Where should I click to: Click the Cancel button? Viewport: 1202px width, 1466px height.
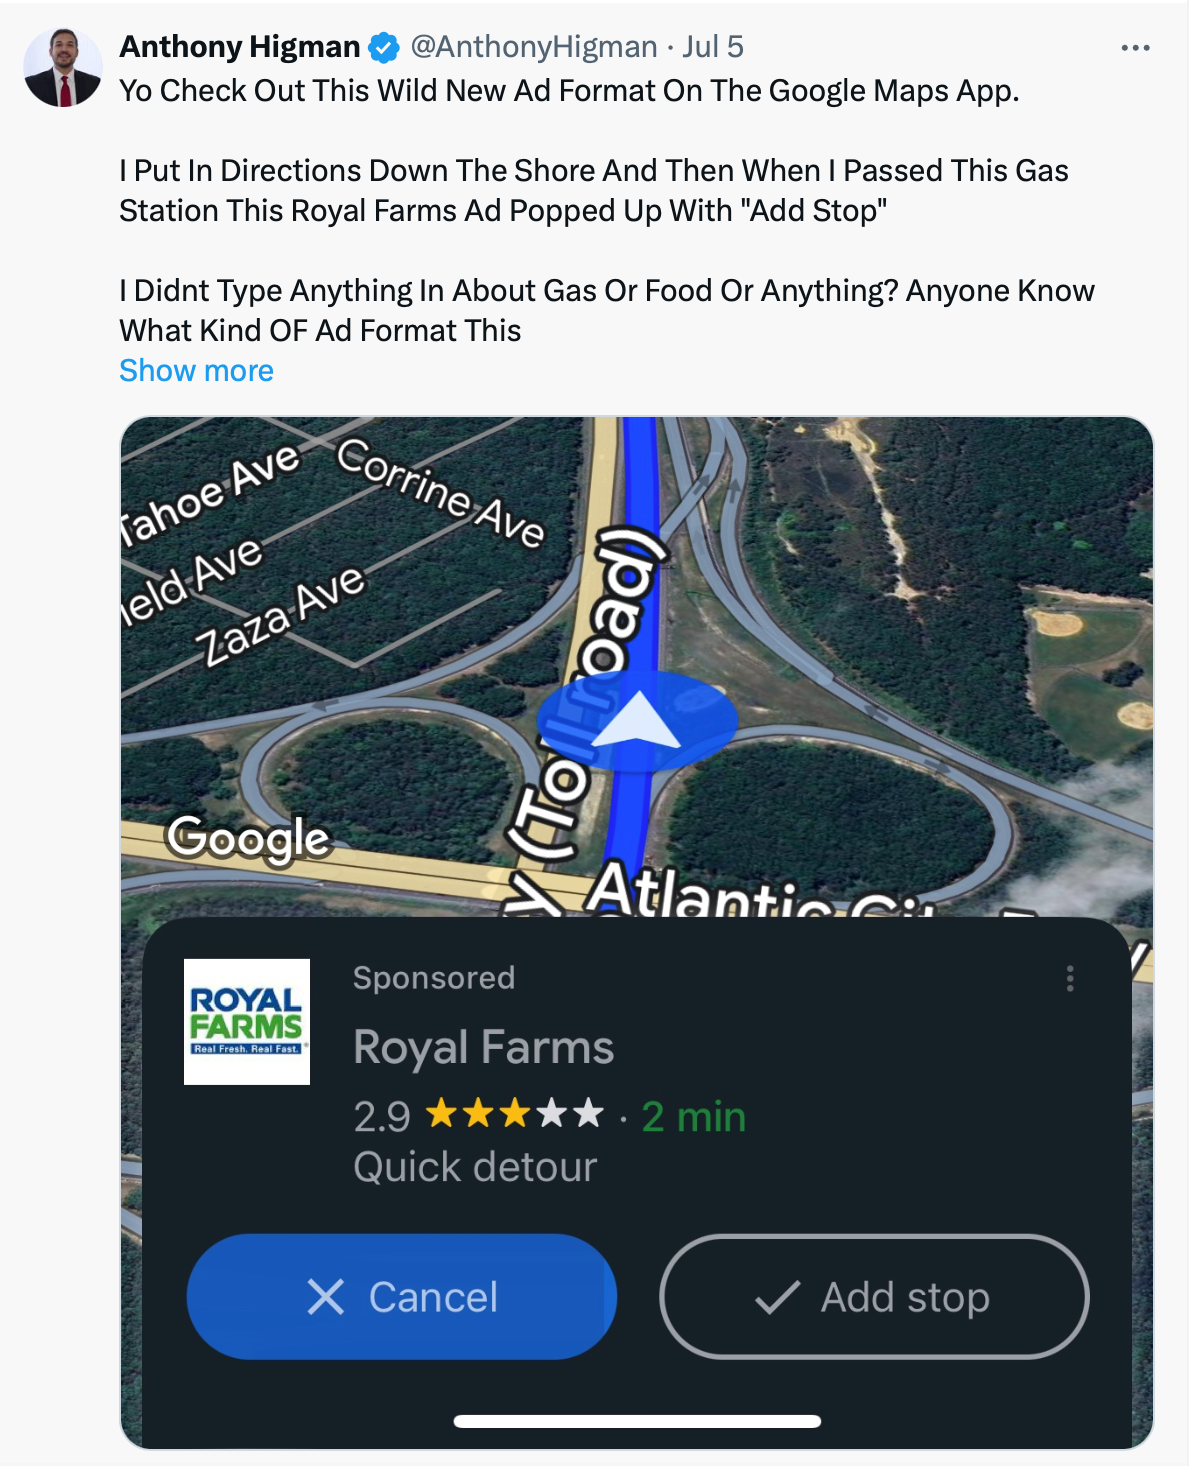pyautogui.click(x=402, y=1297)
